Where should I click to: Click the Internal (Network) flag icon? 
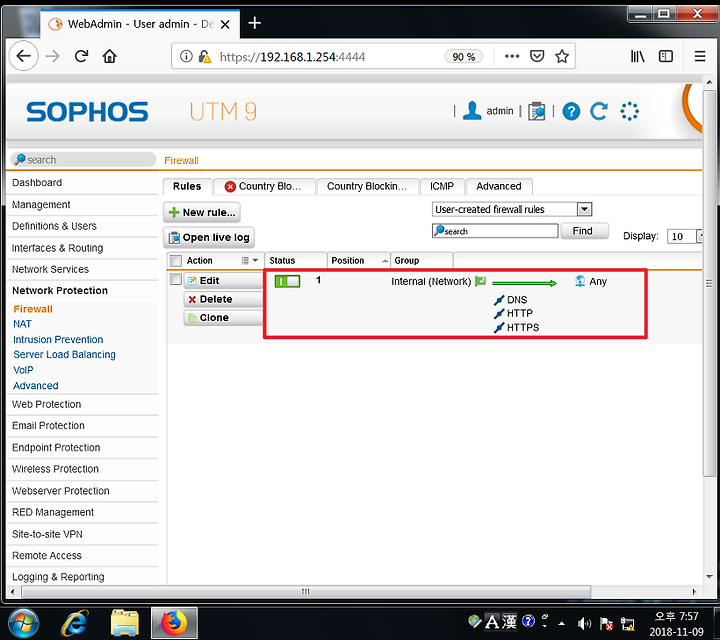coord(480,281)
